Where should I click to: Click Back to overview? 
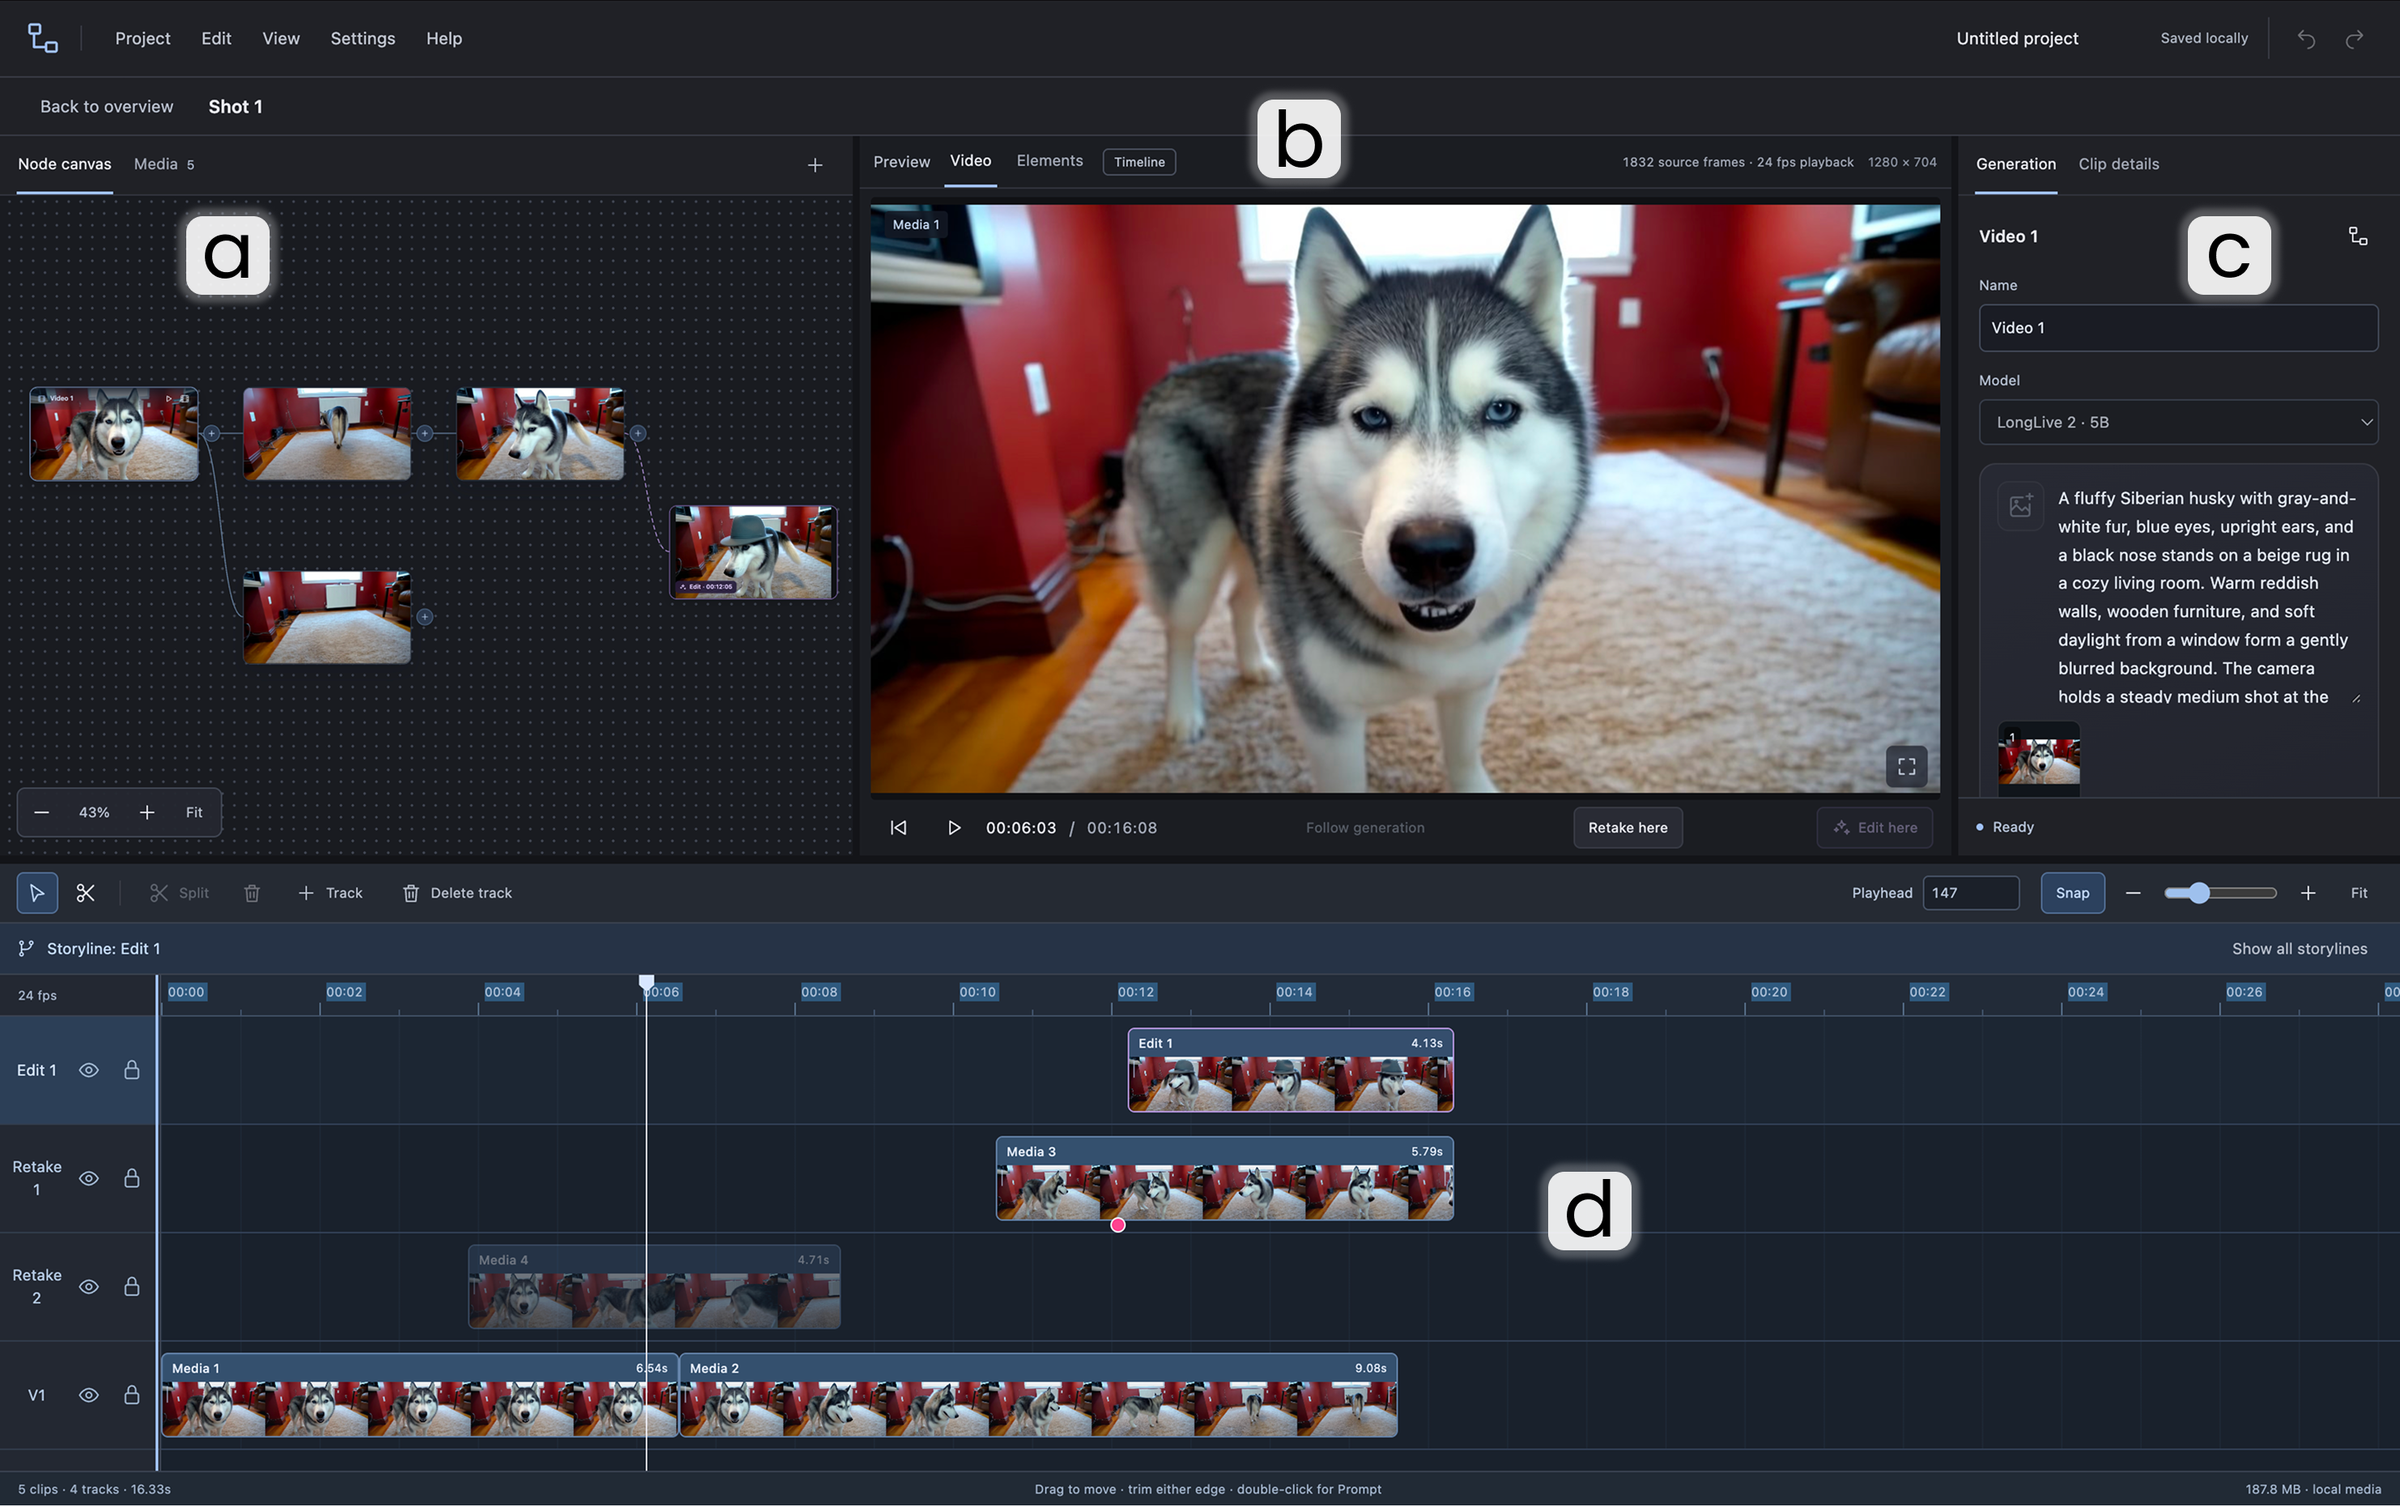click(x=106, y=106)
